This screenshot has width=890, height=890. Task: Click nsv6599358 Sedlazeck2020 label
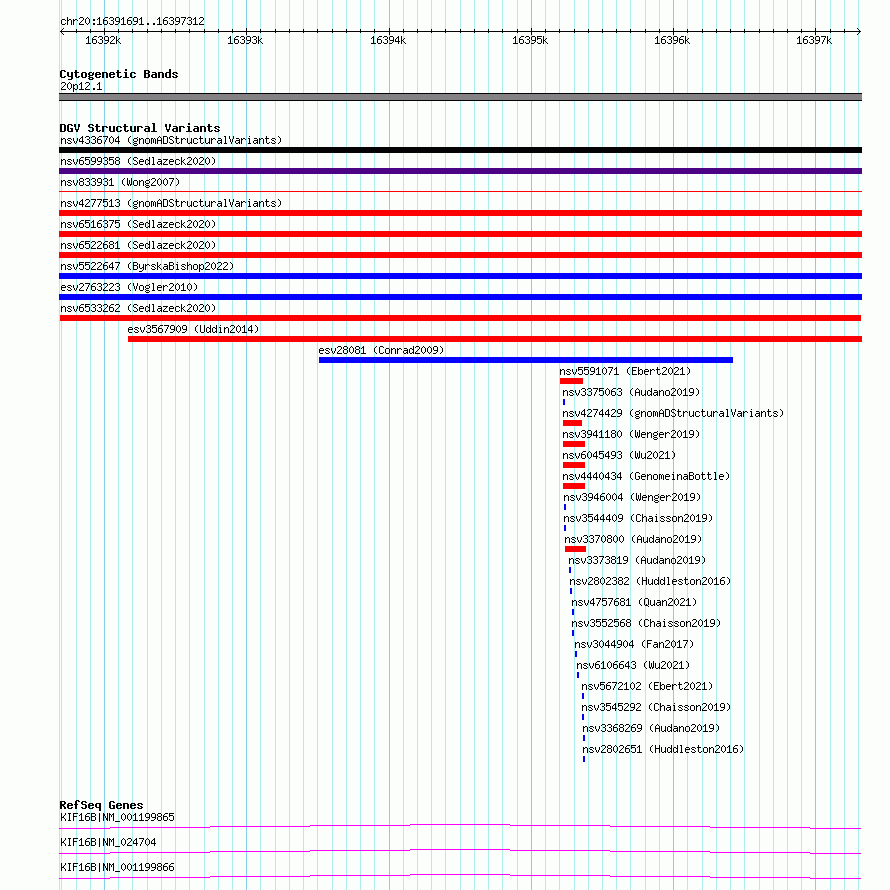tap(138, 161)
